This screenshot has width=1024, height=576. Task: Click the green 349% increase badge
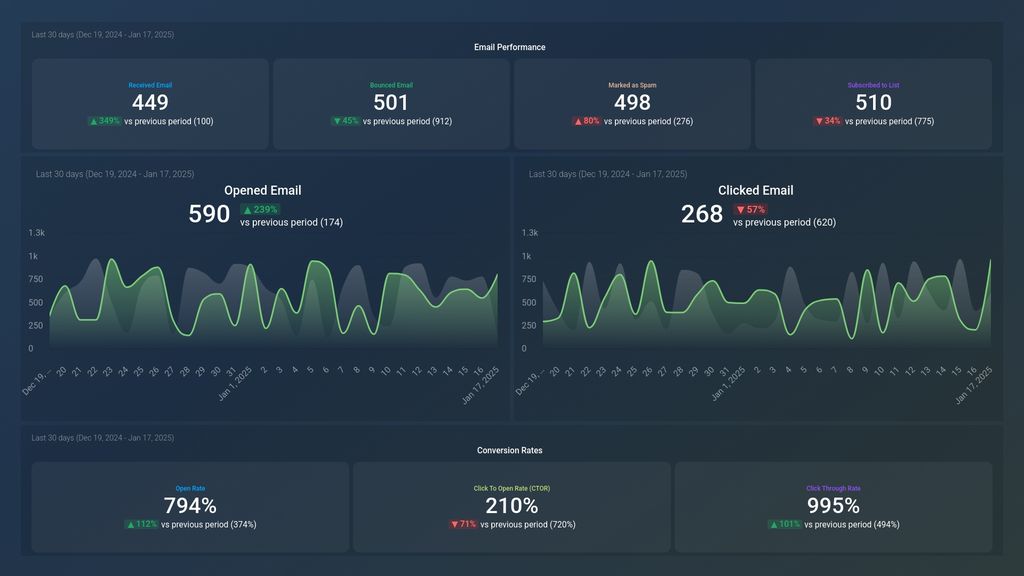tap(104, 121)
